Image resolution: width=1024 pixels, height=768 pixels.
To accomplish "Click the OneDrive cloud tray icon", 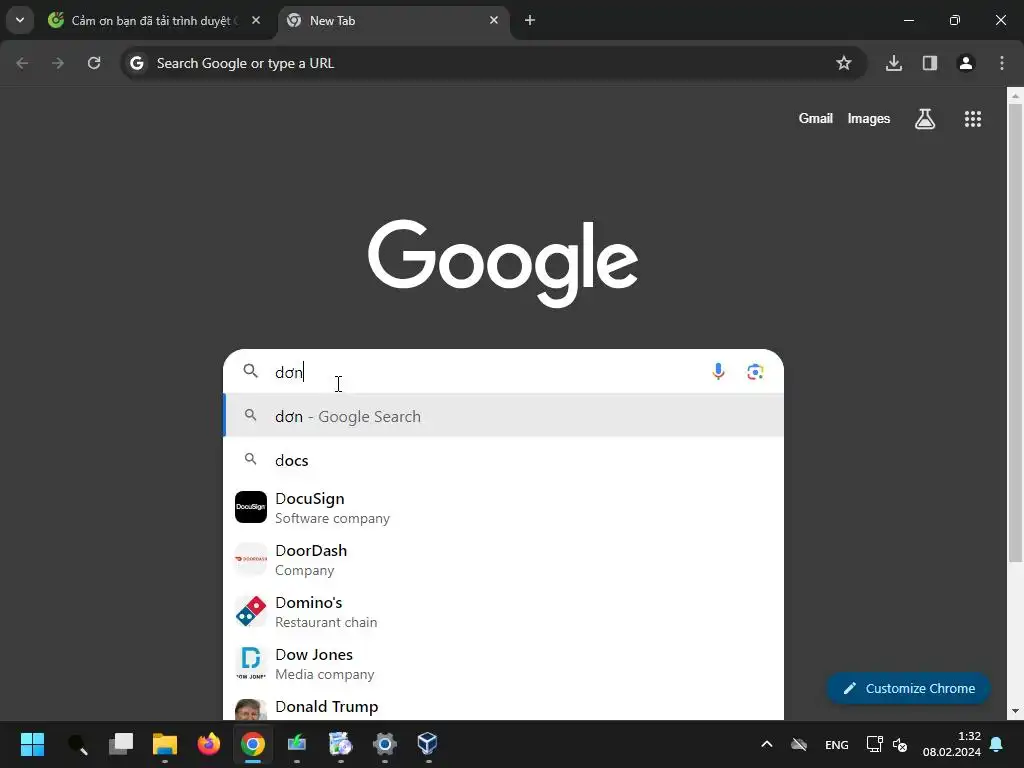I will coord(799,744).
